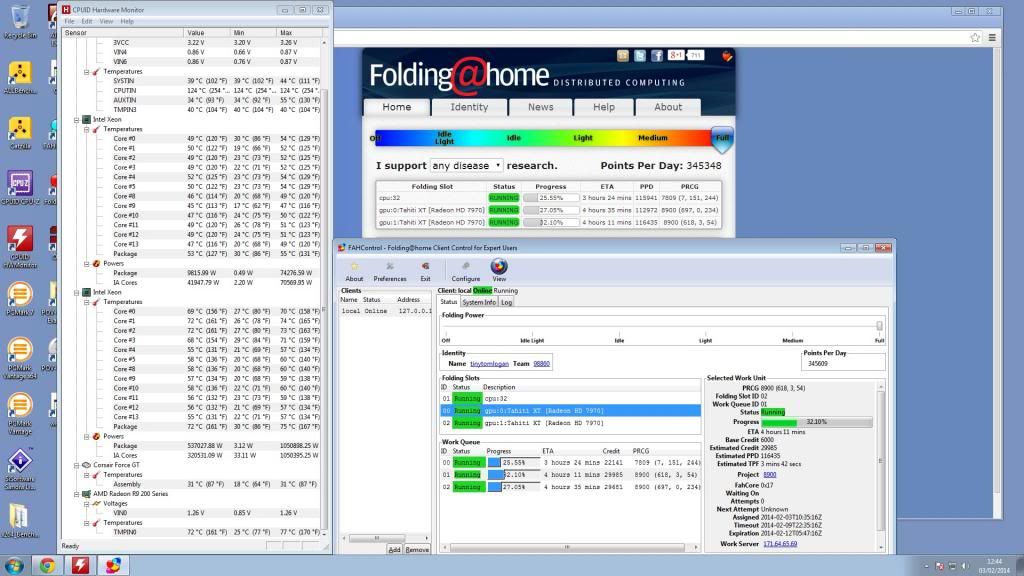Click the RSS feed icon in the Folding@home header
The width and height of the screenshot is (1024, 576).
623,56
